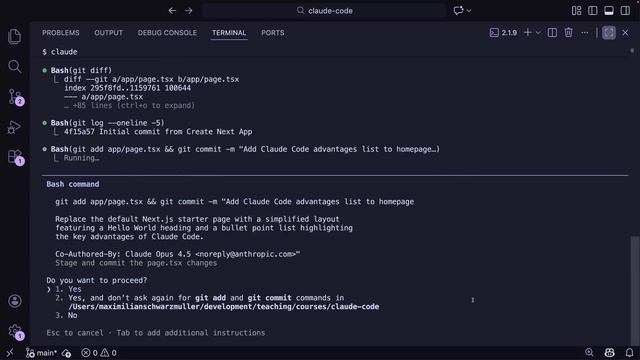Viewport: 640px width, 360px height.
Task: Open the launch profile dropdown beside plus
Action: [538, 33]
